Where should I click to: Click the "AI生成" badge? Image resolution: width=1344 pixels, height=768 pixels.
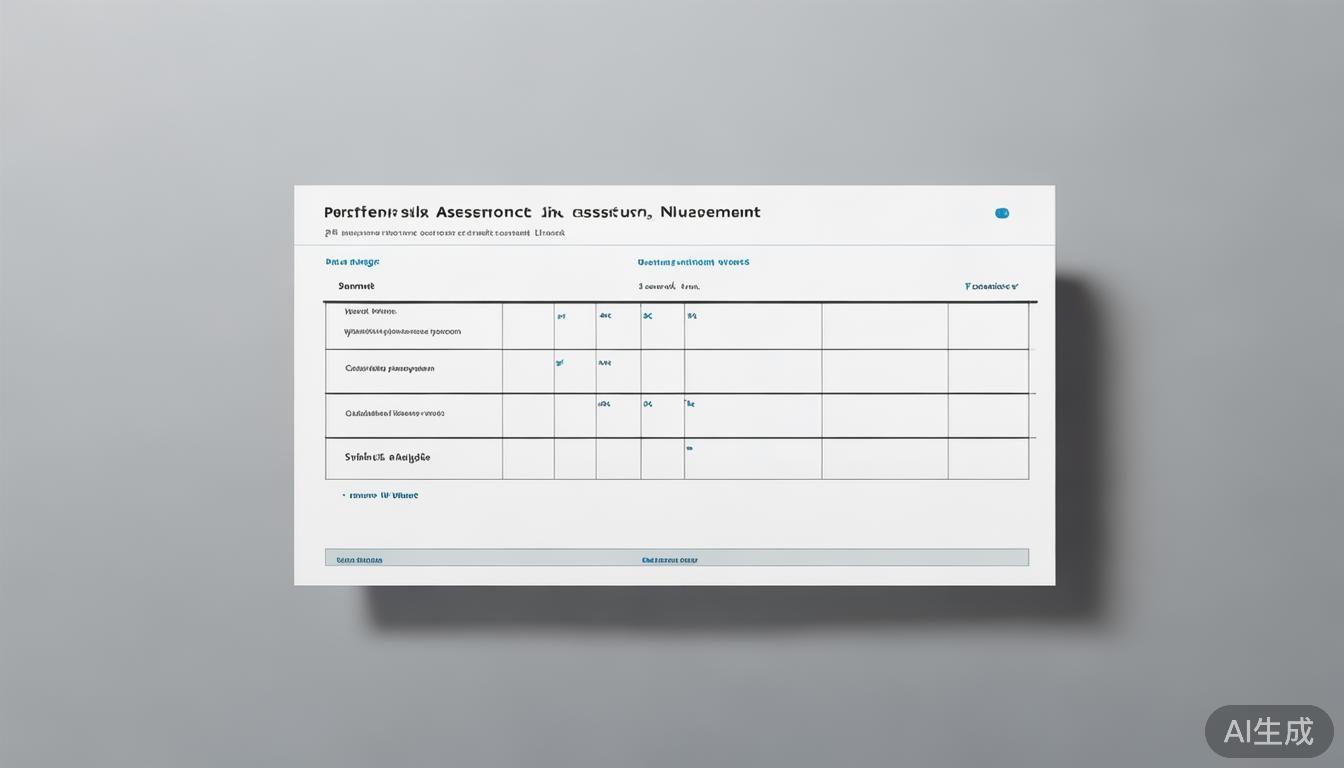click(1268, 731)
